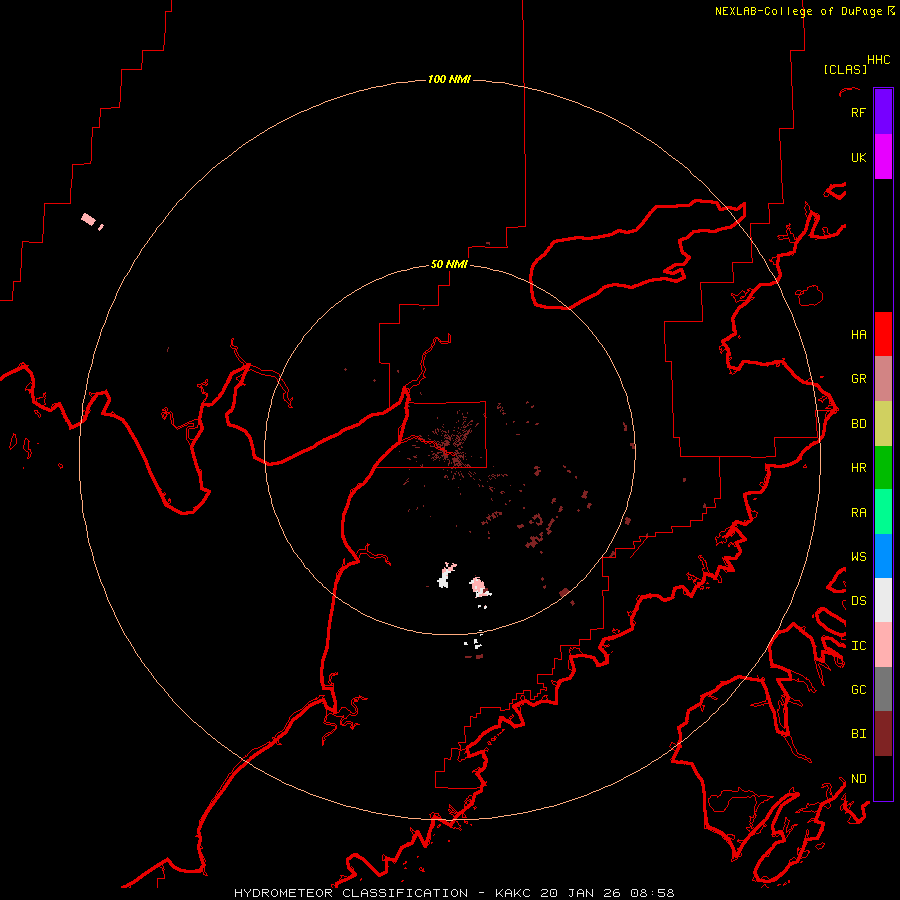Click the ND legend label
Image resolution: width=900 pixels, height=900 pixels.
[x=858, y=778]
